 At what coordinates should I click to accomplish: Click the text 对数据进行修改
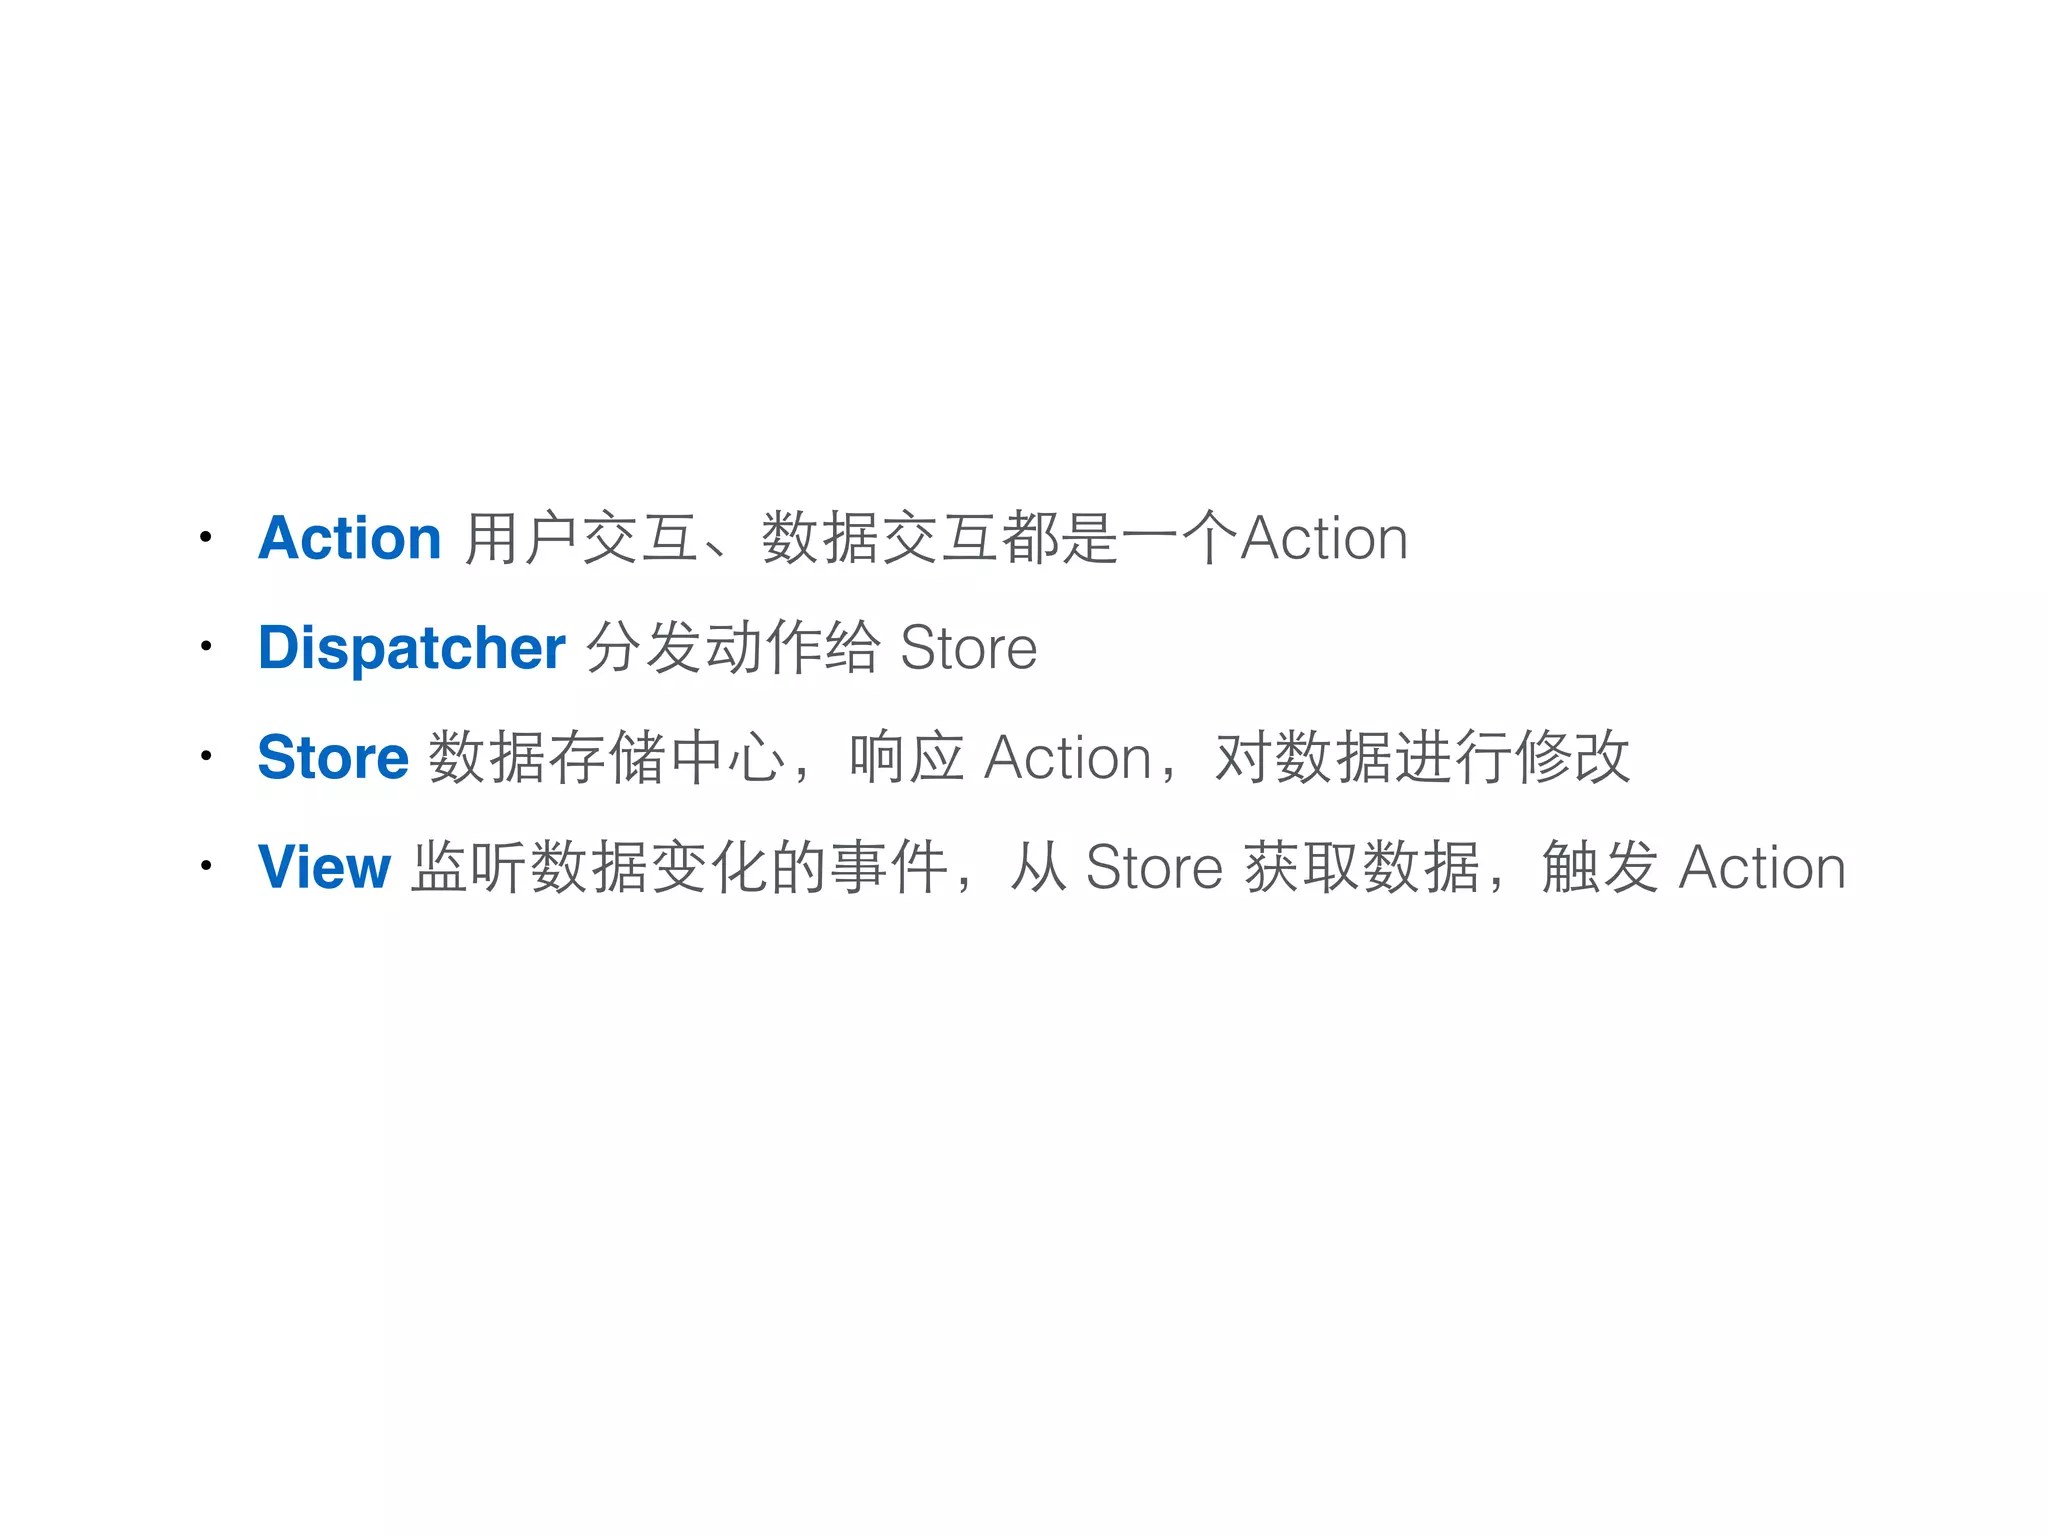tap(1422, 757)
